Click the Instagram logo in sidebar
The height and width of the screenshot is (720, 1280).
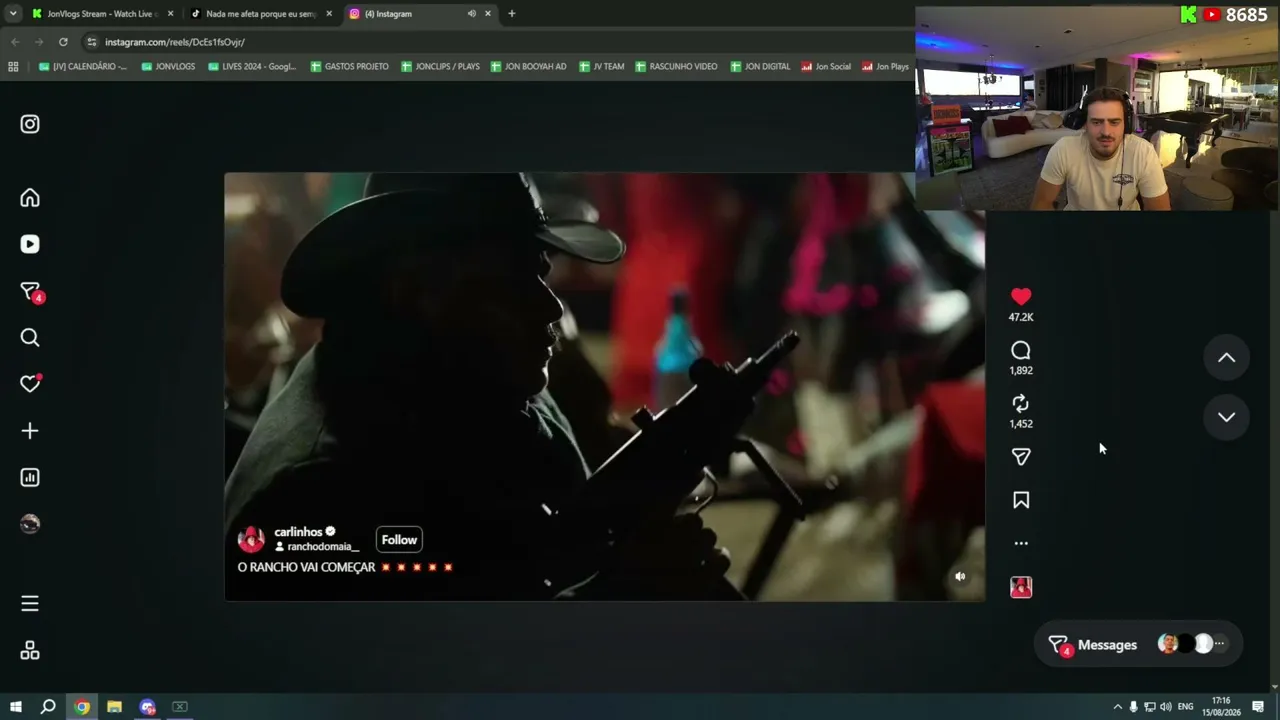30,124
